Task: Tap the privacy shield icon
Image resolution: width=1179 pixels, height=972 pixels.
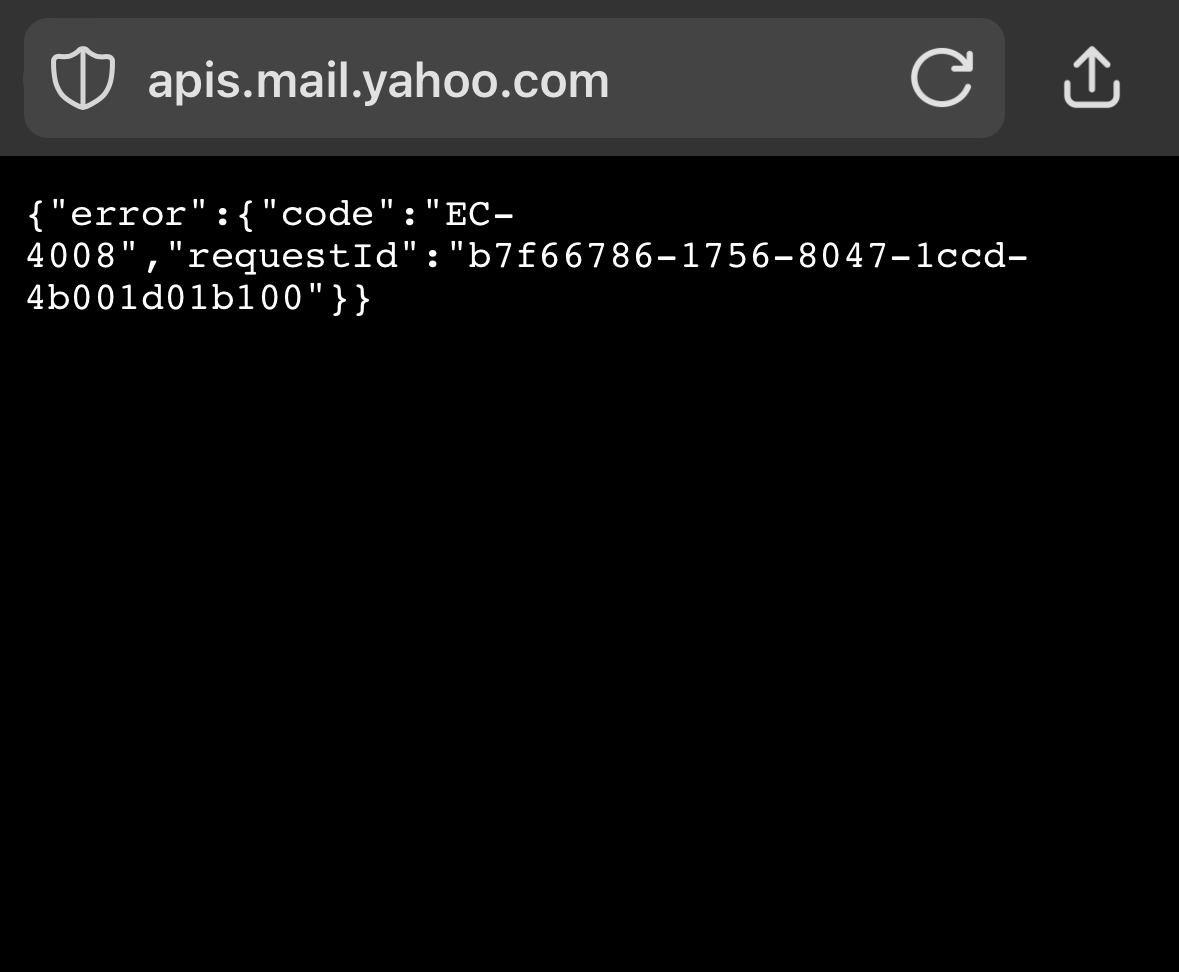Action: click(x=83, y=78)
